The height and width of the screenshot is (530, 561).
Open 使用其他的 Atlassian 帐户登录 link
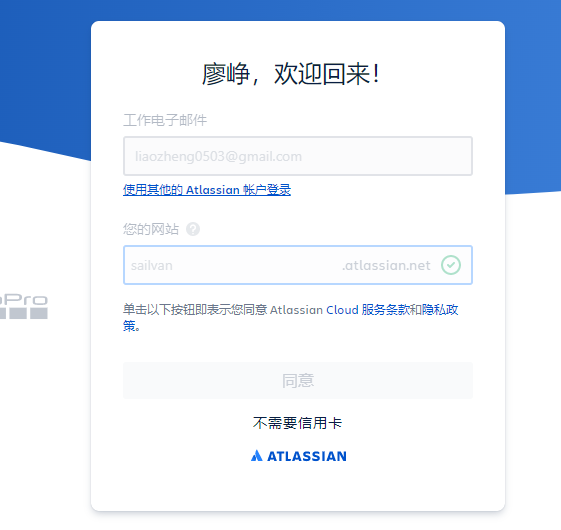click(x=207, y=190)
